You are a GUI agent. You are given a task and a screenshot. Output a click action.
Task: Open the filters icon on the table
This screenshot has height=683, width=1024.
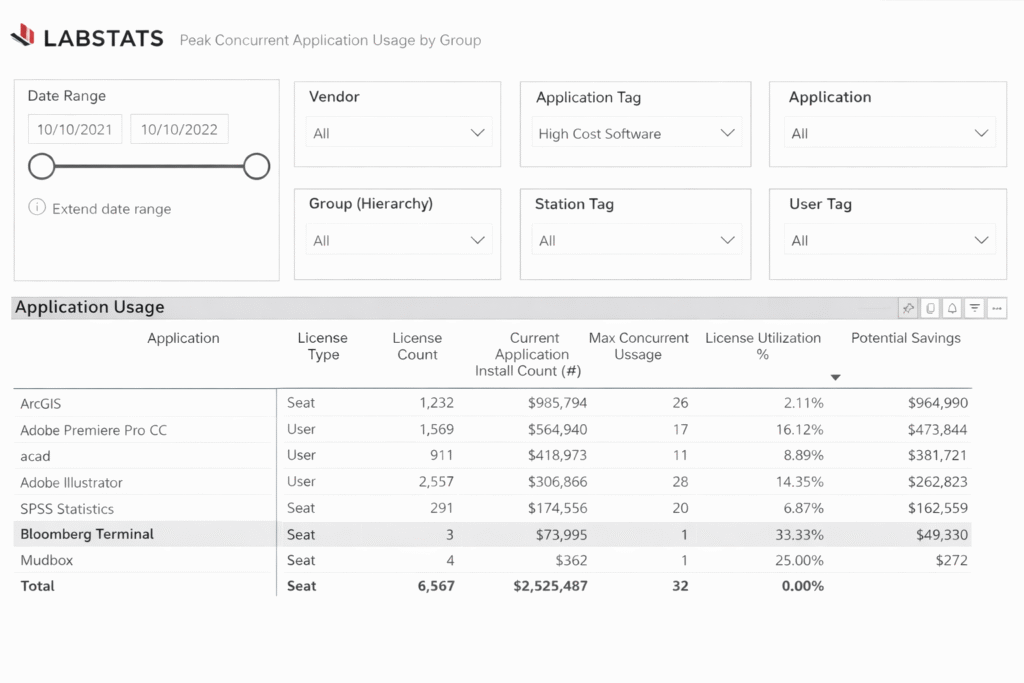(974, 308)
